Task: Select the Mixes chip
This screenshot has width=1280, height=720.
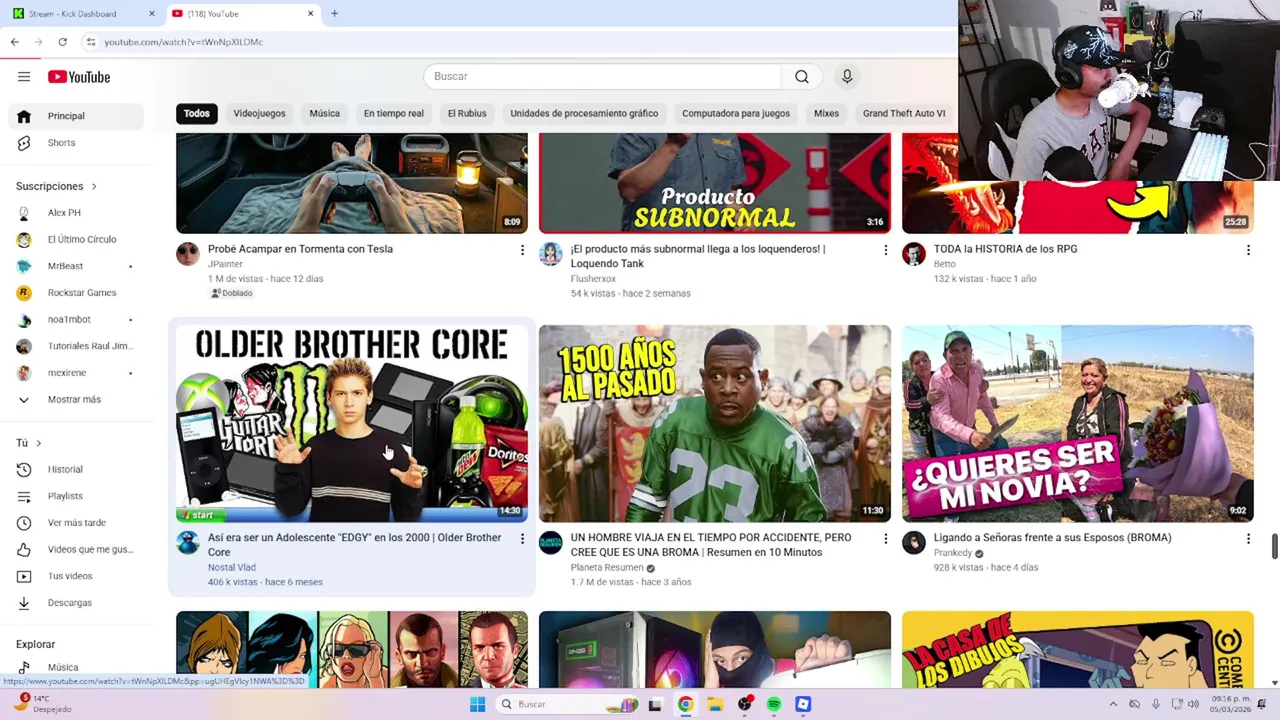Action: pos(826,113)
